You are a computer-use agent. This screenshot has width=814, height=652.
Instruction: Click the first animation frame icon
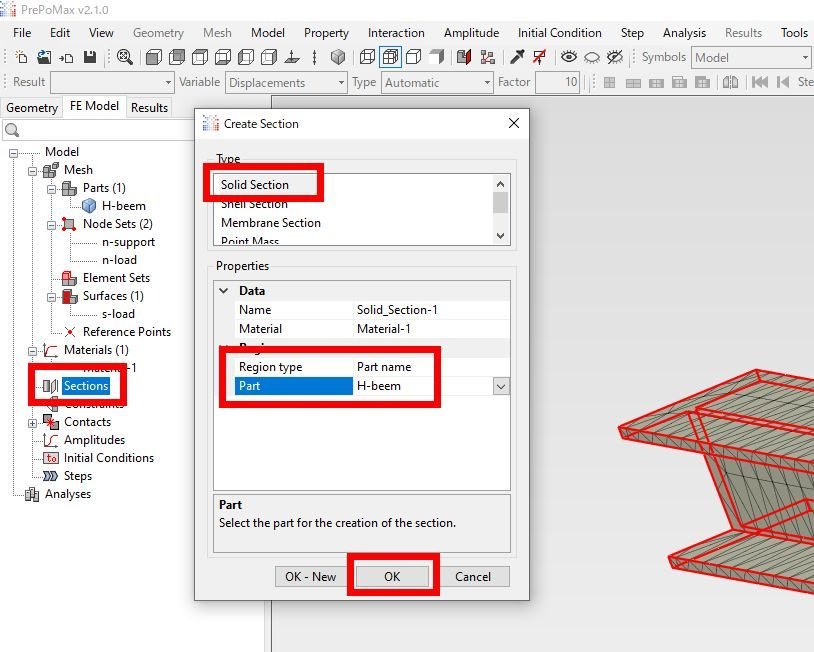[759, 82]
